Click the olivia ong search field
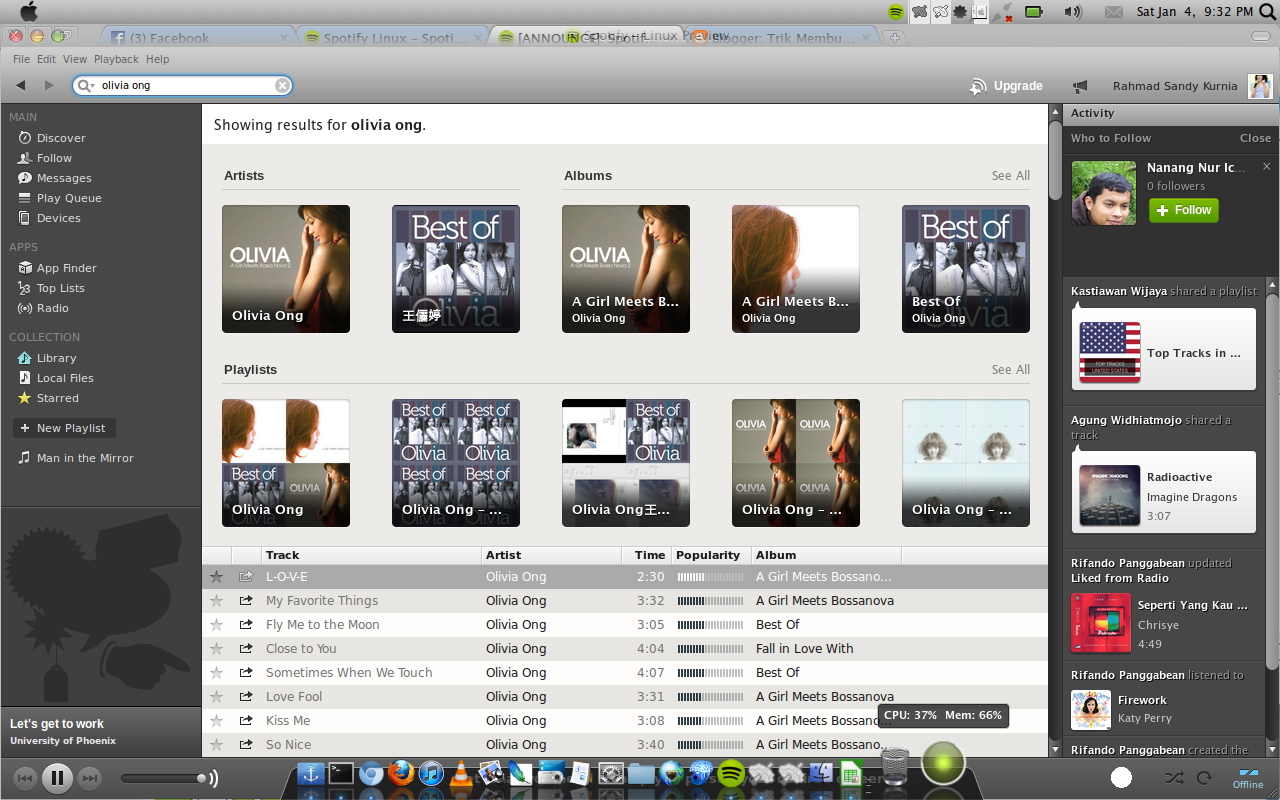1280x800 pixels. (x=182, y=86)
